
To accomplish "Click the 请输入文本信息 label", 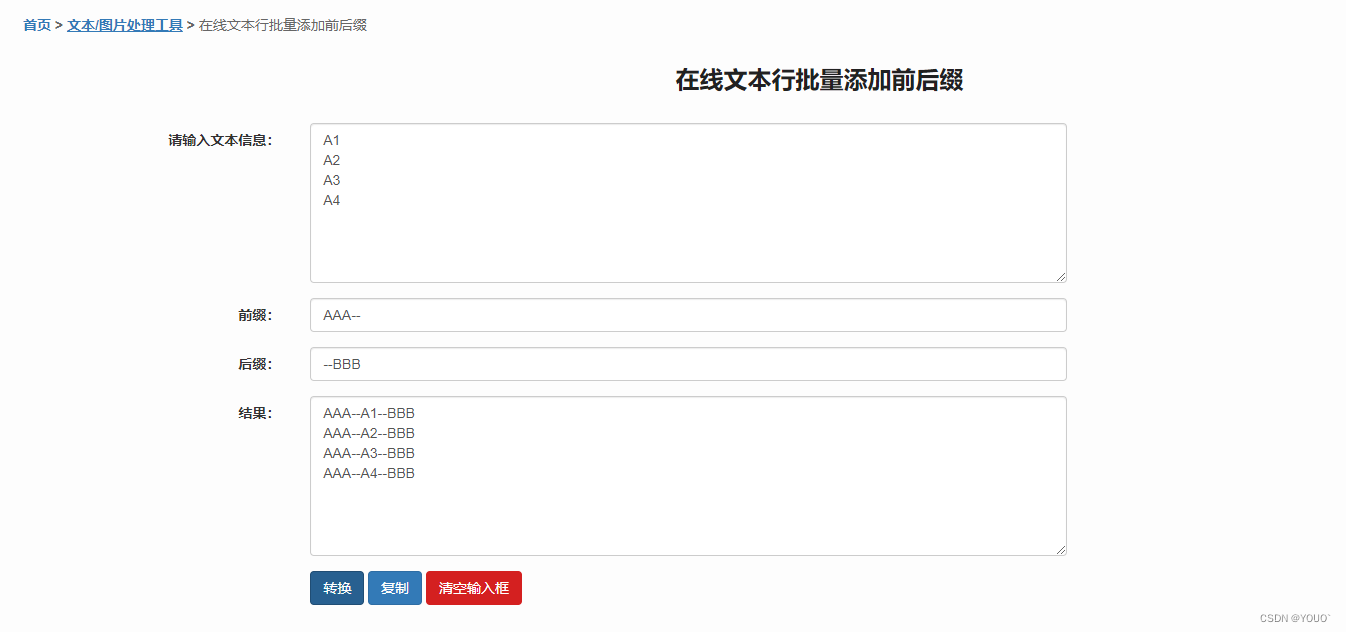I will (220, 140).
